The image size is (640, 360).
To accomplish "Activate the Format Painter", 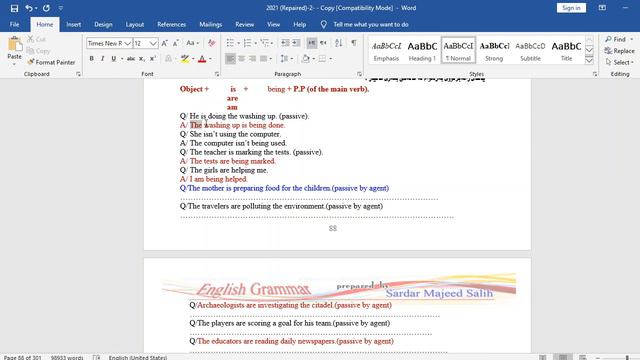I will pyautogui.click(x=51, y=62).
